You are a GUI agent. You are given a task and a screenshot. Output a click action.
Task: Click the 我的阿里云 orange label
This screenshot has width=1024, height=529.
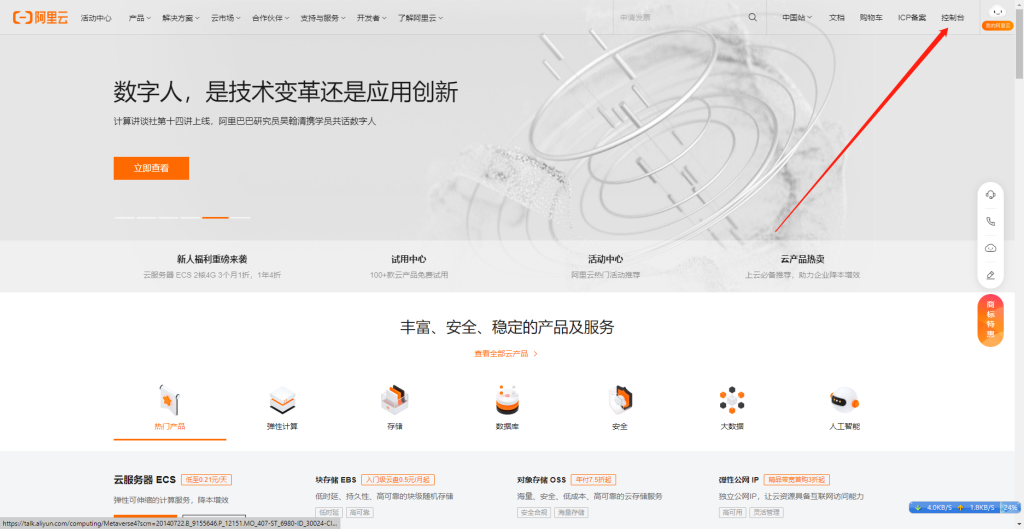coord(997,26)
